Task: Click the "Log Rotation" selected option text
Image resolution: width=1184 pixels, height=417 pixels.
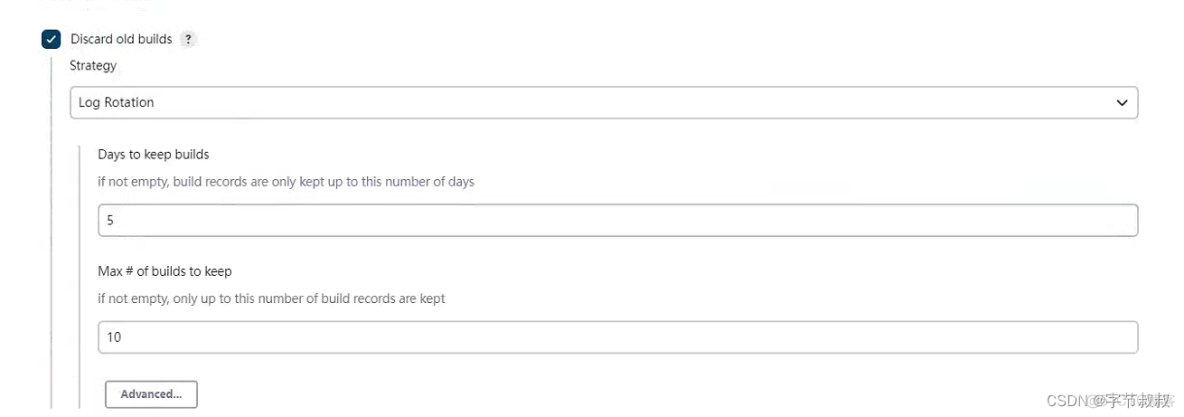Action: (x=116, y=102)
